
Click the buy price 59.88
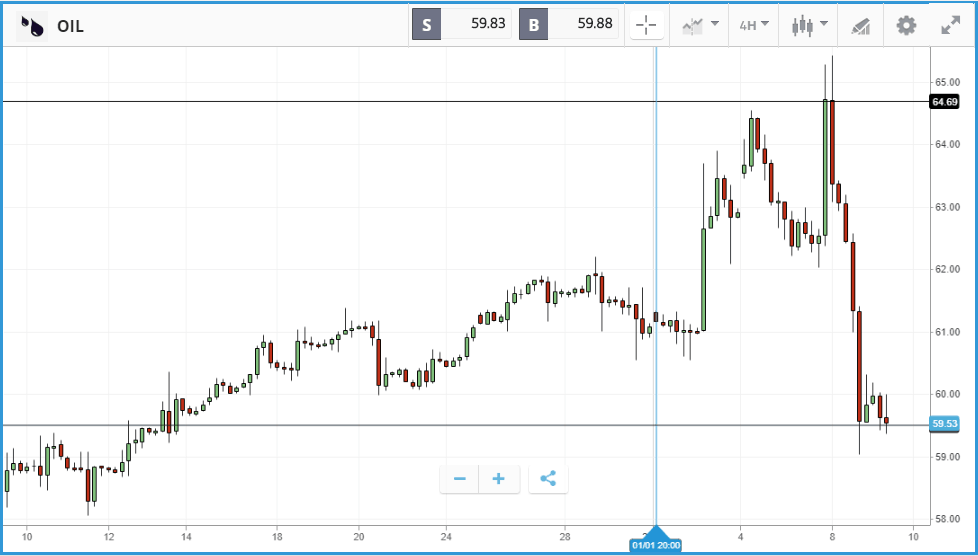point(595,24)
